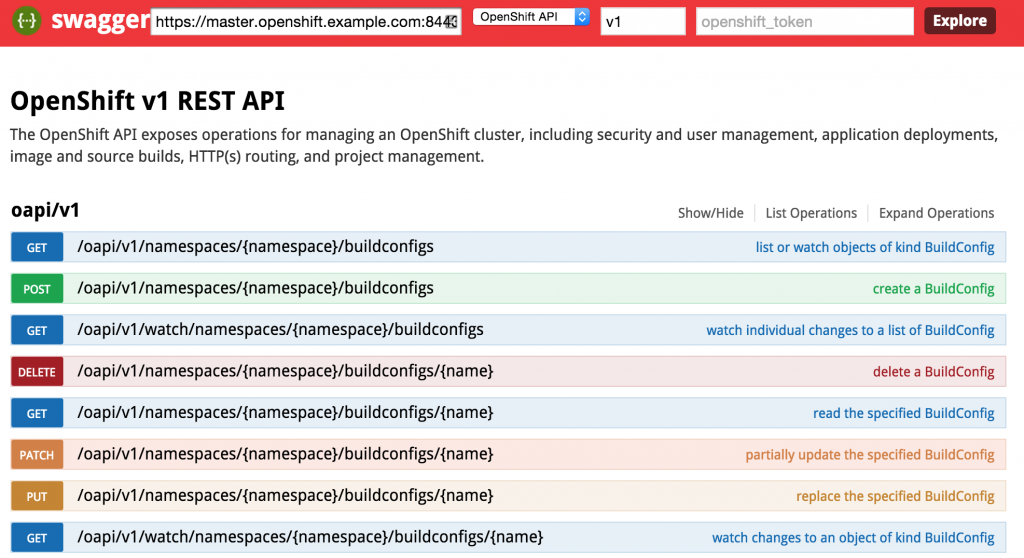This screenshot has height=558, width=1024.
Task: Click the swagger title text
Action: point(100,20)
